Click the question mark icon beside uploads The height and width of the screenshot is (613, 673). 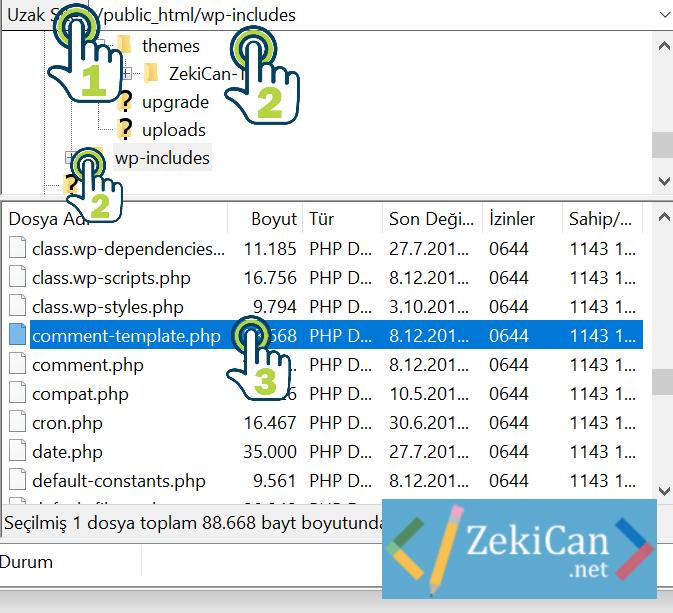[x=125, y=130]
